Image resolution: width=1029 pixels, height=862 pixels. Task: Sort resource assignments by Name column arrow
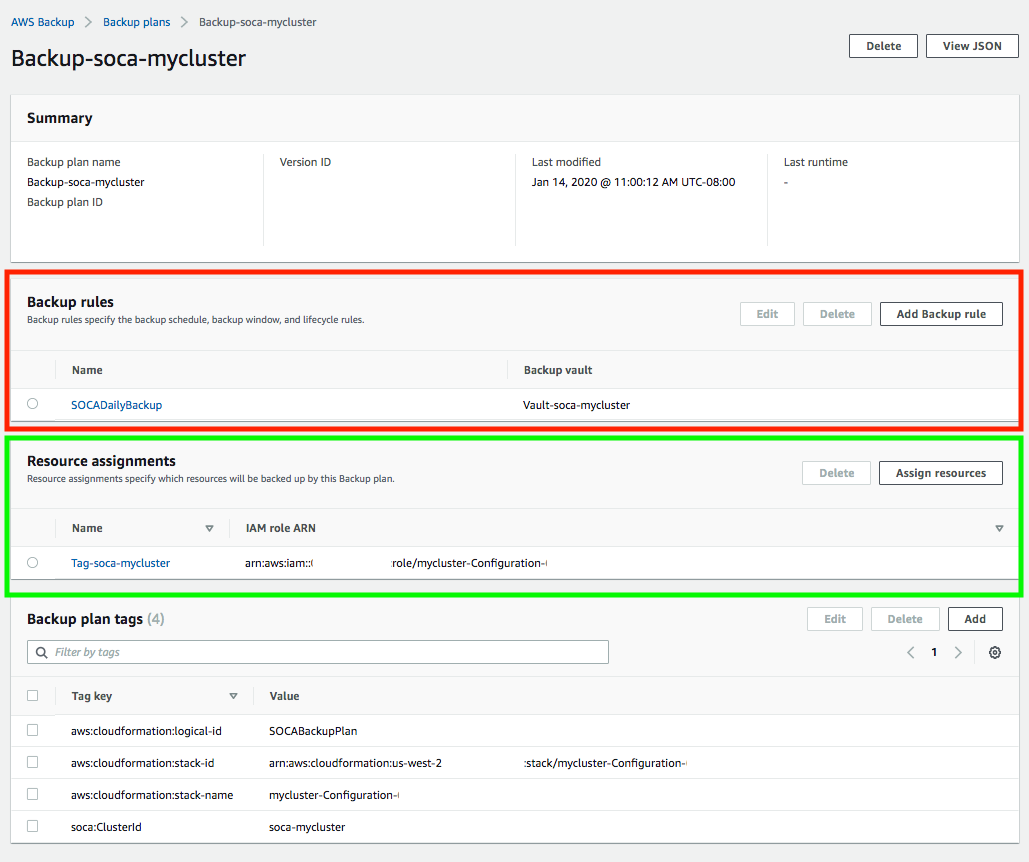pyautogui.click(x=209, y=528)
